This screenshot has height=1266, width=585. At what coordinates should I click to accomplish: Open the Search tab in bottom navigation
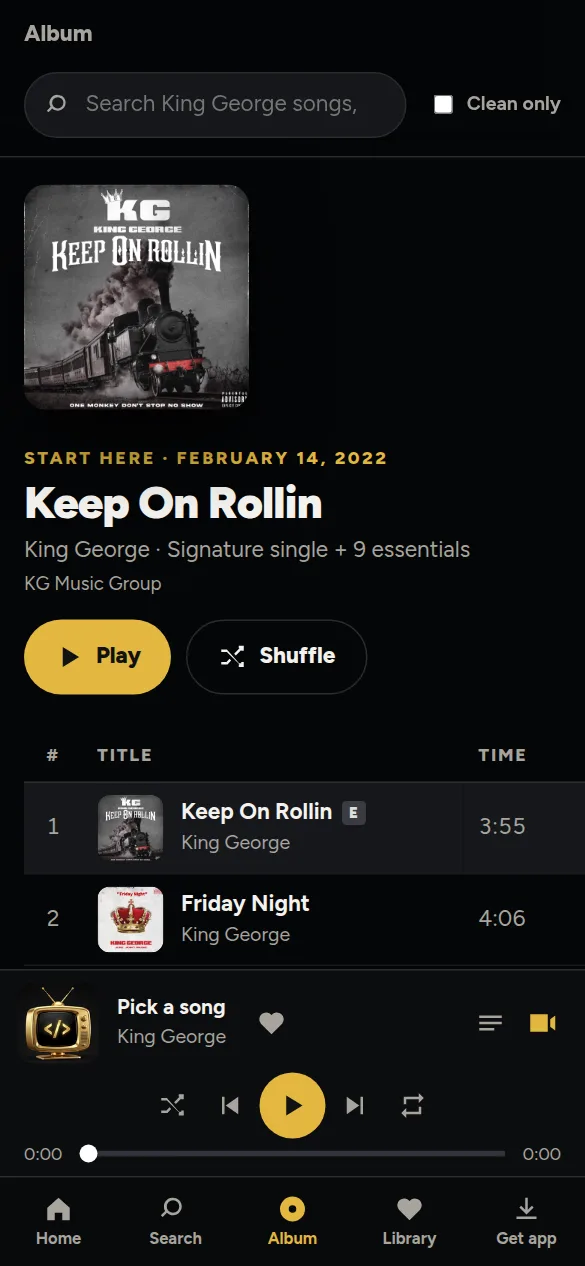175,1222
